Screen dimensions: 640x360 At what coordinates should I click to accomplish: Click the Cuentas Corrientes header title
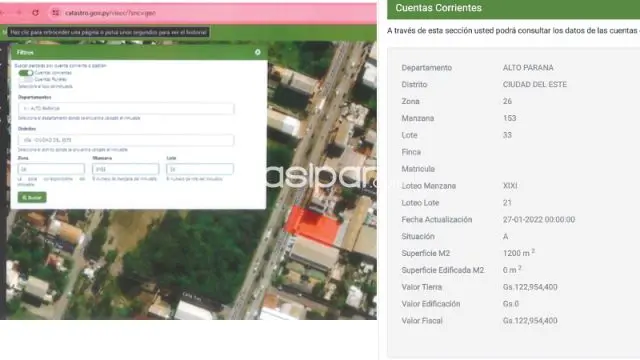click(438, 8)
